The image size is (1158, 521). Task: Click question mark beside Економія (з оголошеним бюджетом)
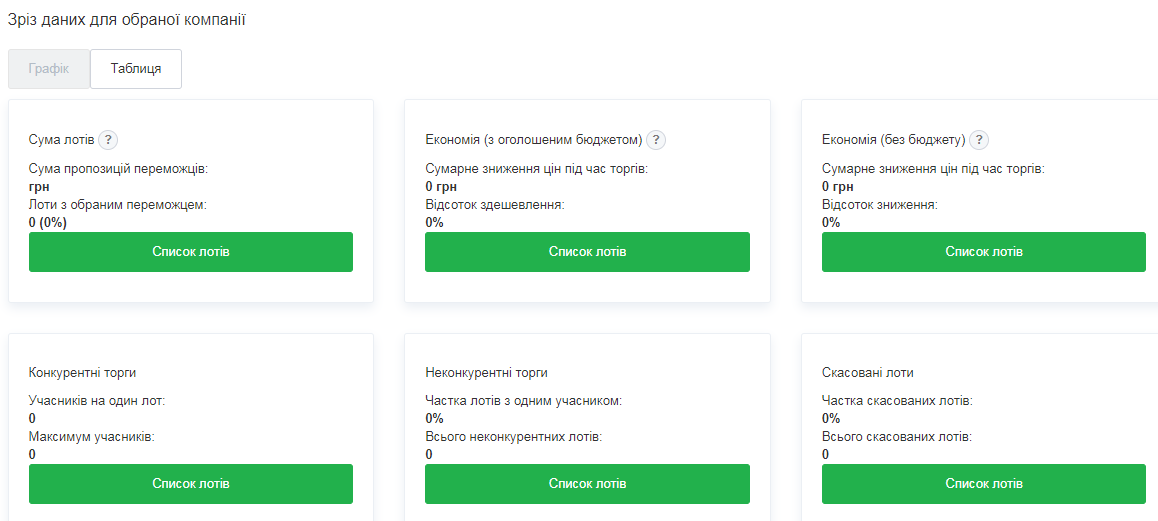[656, 140]
